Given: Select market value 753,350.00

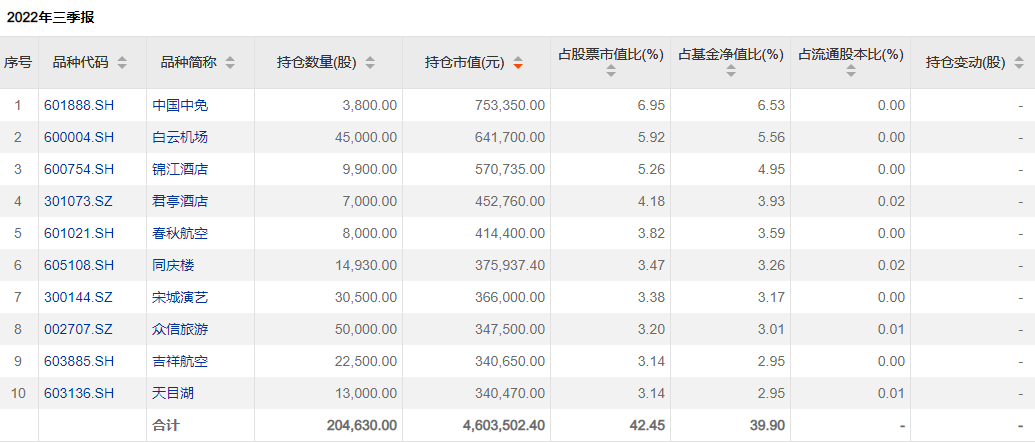Looking at the screenshot, I should coord(510,105).
